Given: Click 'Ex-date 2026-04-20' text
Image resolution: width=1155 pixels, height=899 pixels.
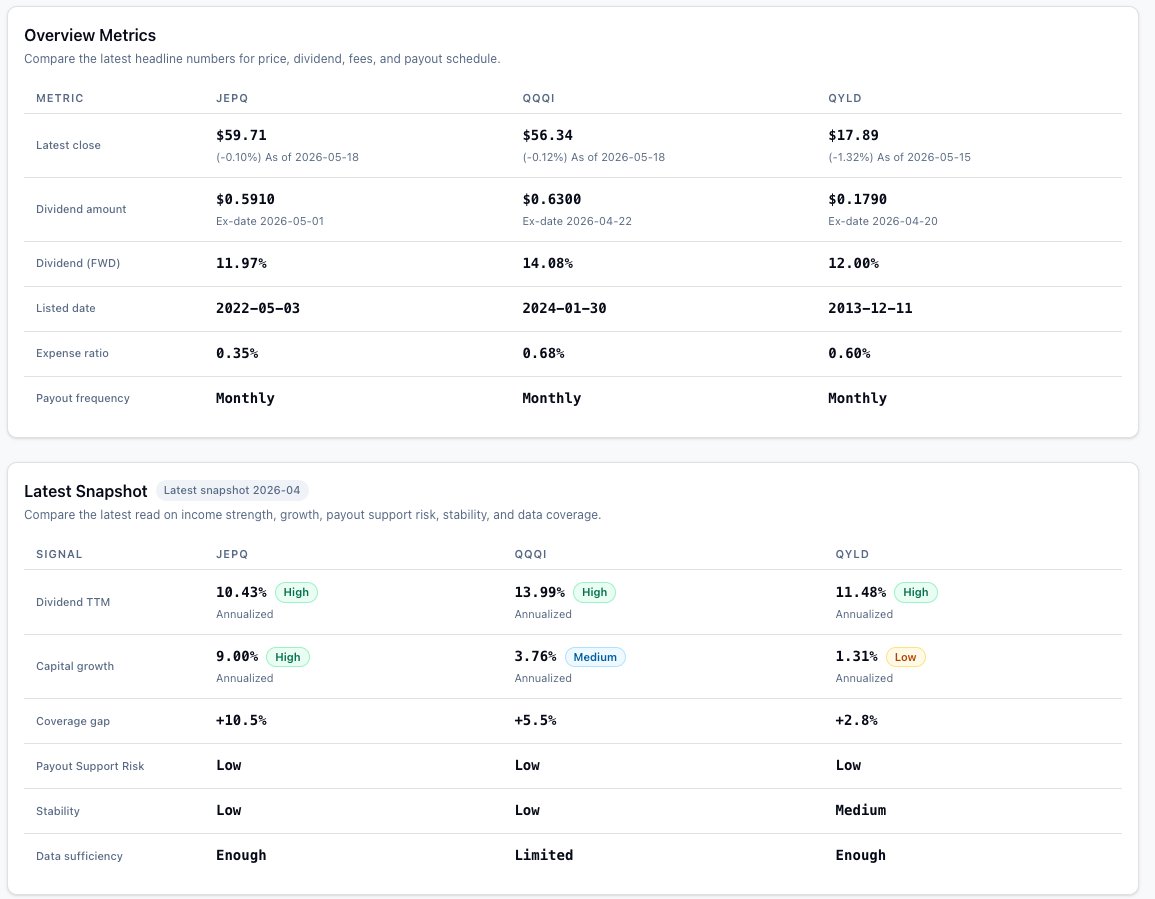Looking at the screenshot, I should [882, 221].
